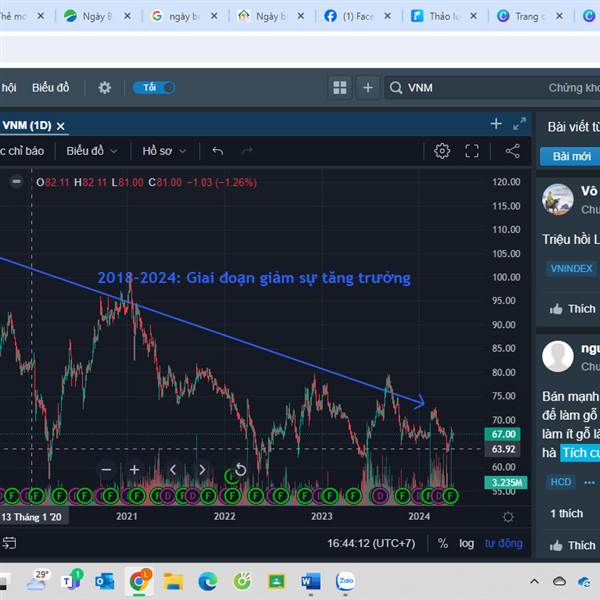Image resolution: width=600 pixels, height=600 pixels.
Task: Click the chart clock 16:44:12 (UTC+7)
Action: [x=371, y=543]
